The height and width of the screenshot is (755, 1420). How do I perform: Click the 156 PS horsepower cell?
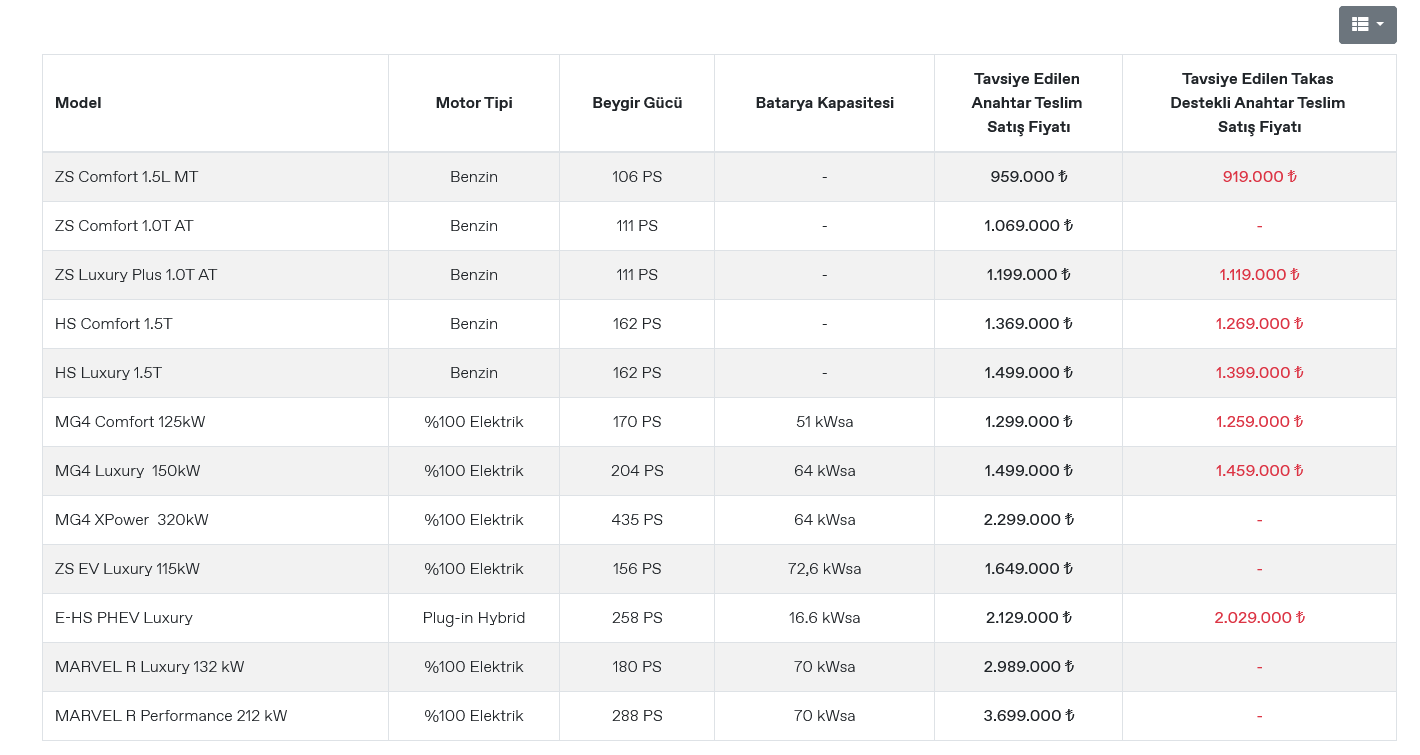tap(637, 569)
